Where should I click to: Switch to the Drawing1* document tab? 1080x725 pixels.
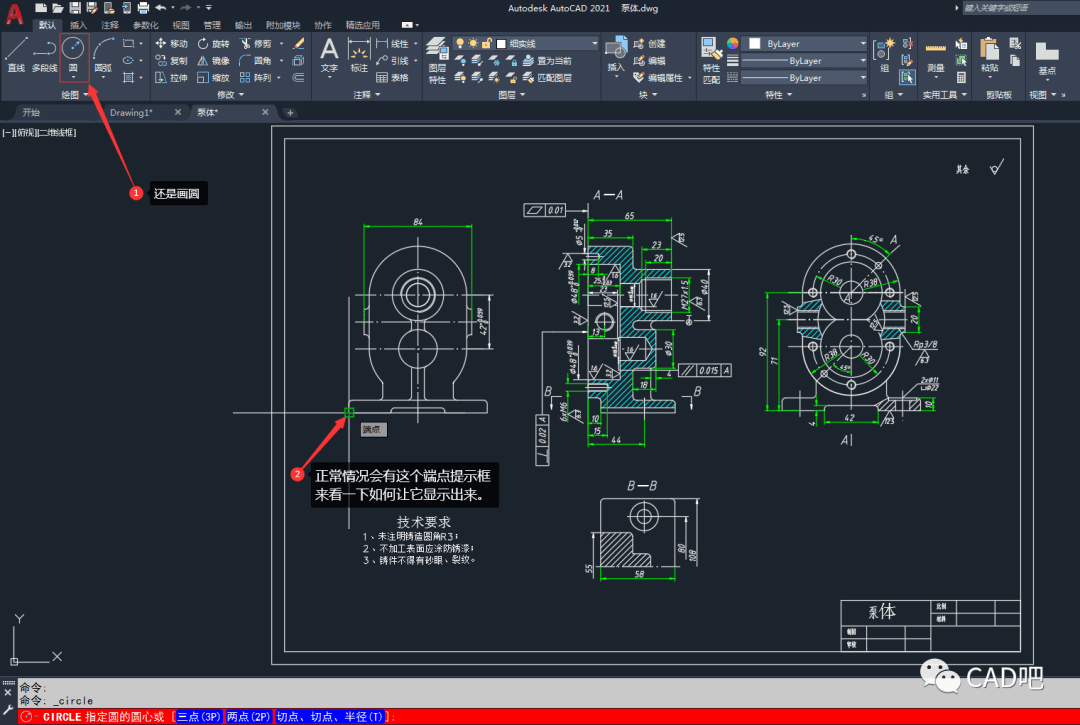tap(131, 113)
